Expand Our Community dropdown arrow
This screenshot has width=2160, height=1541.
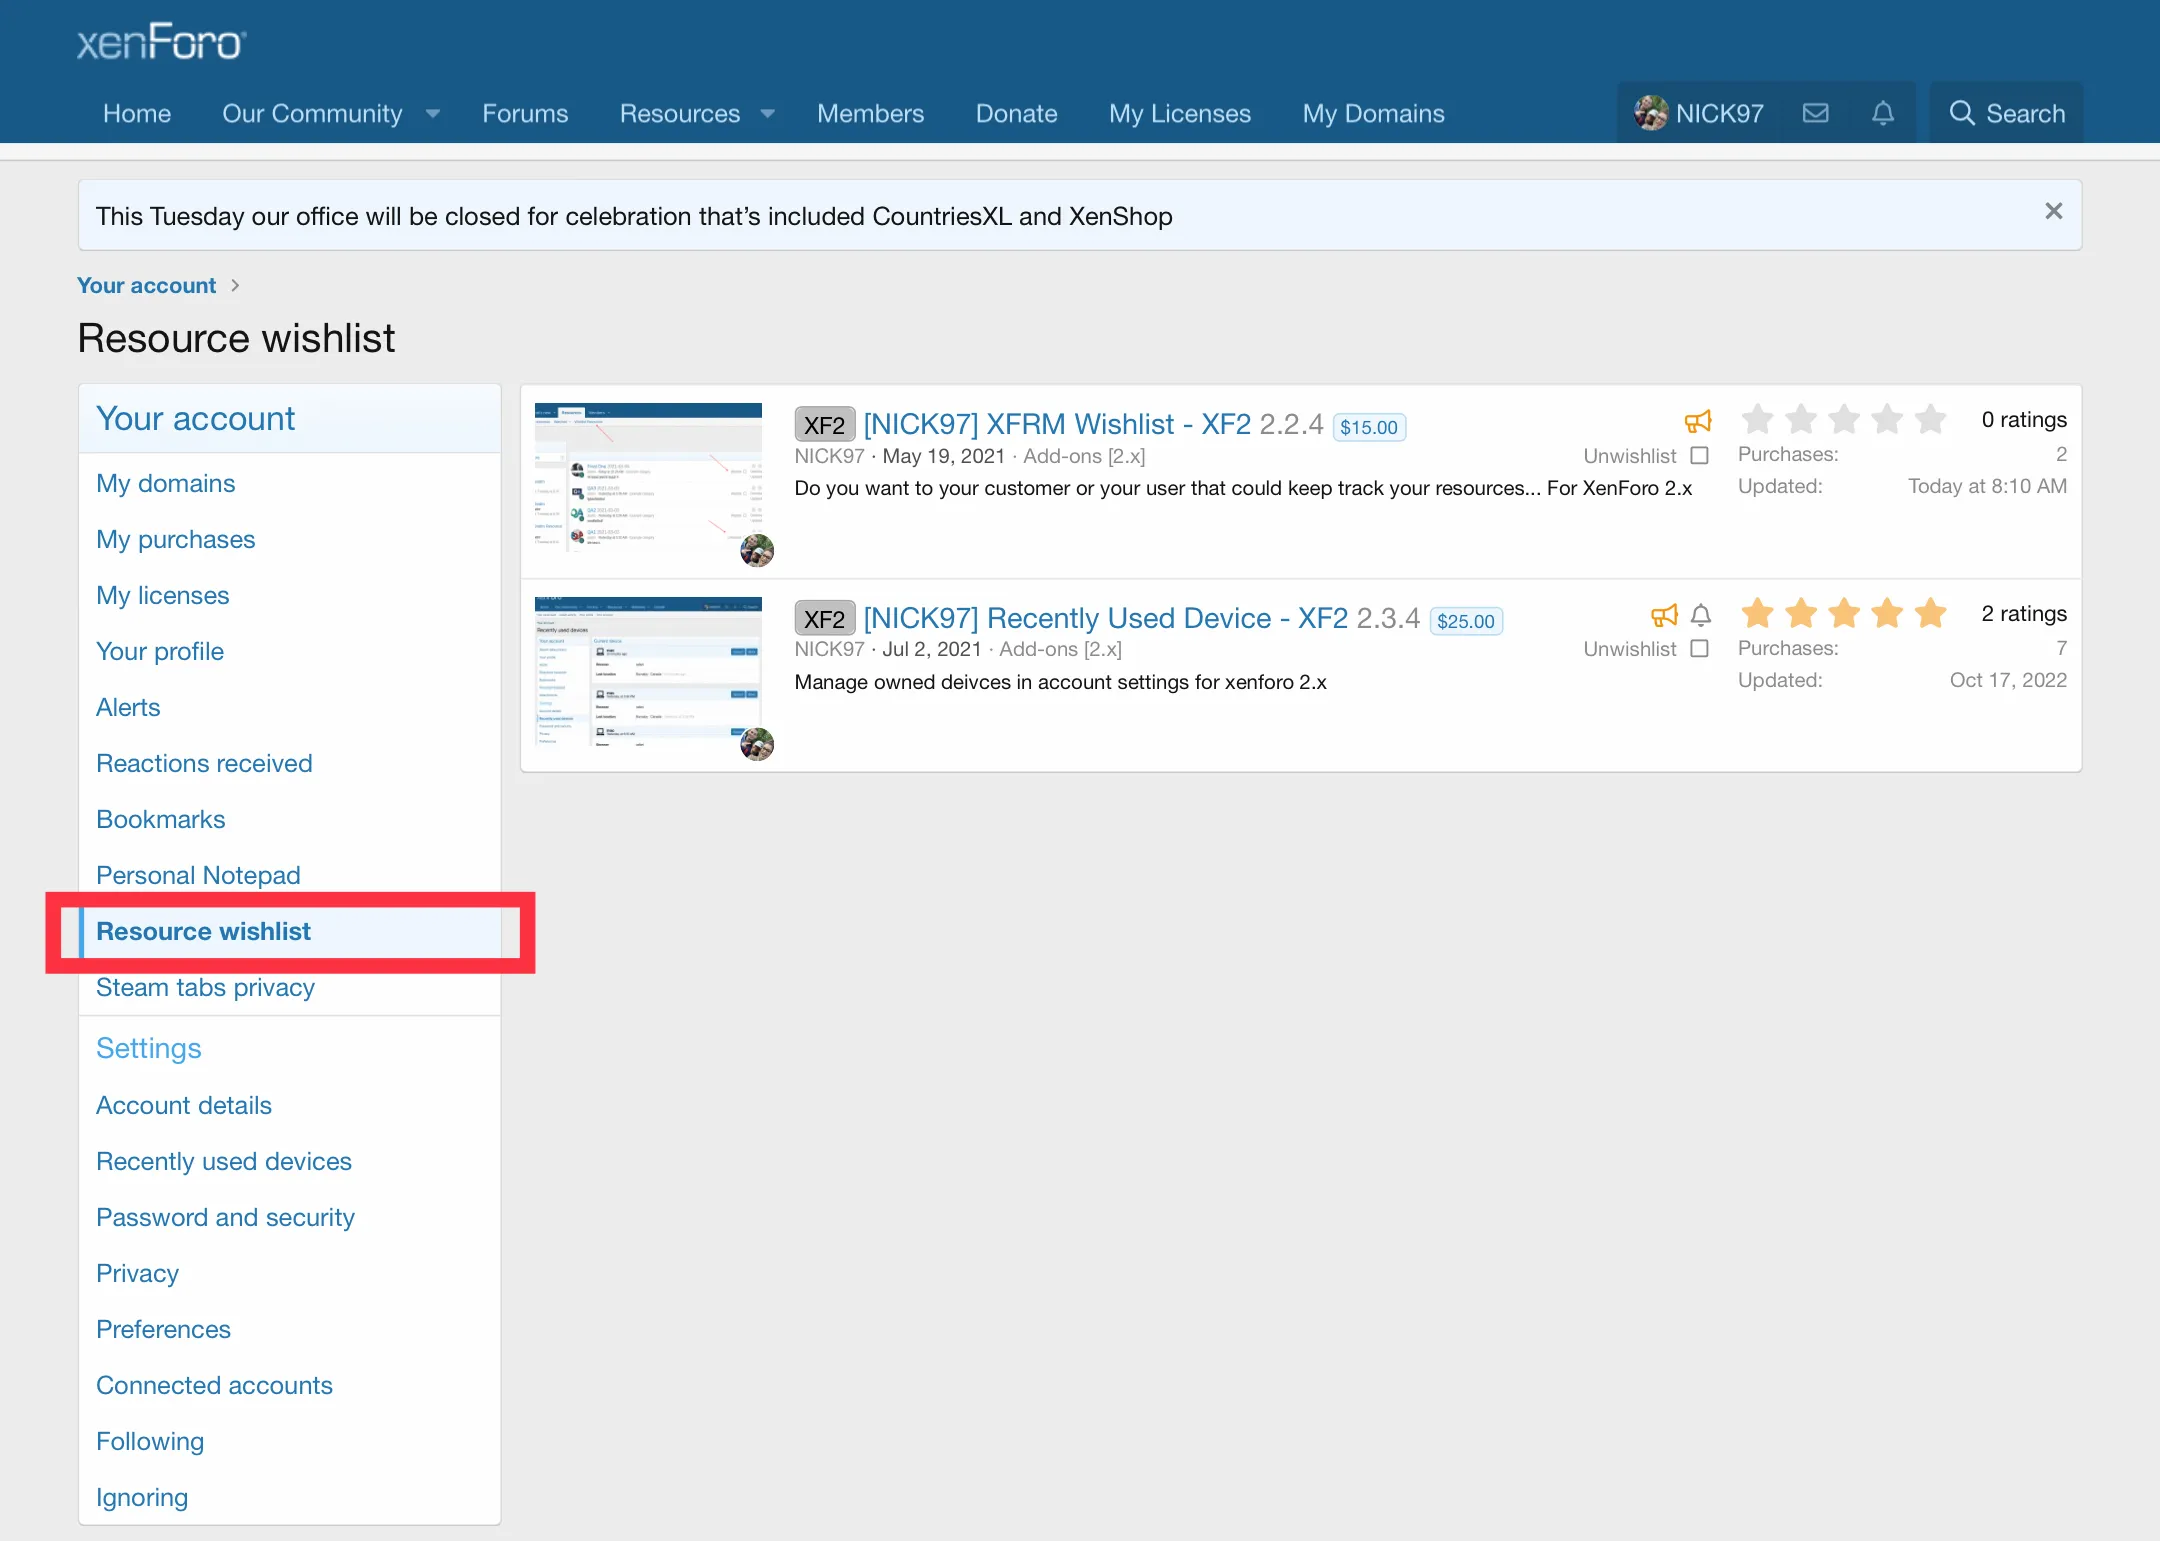(x=433, y=114)
